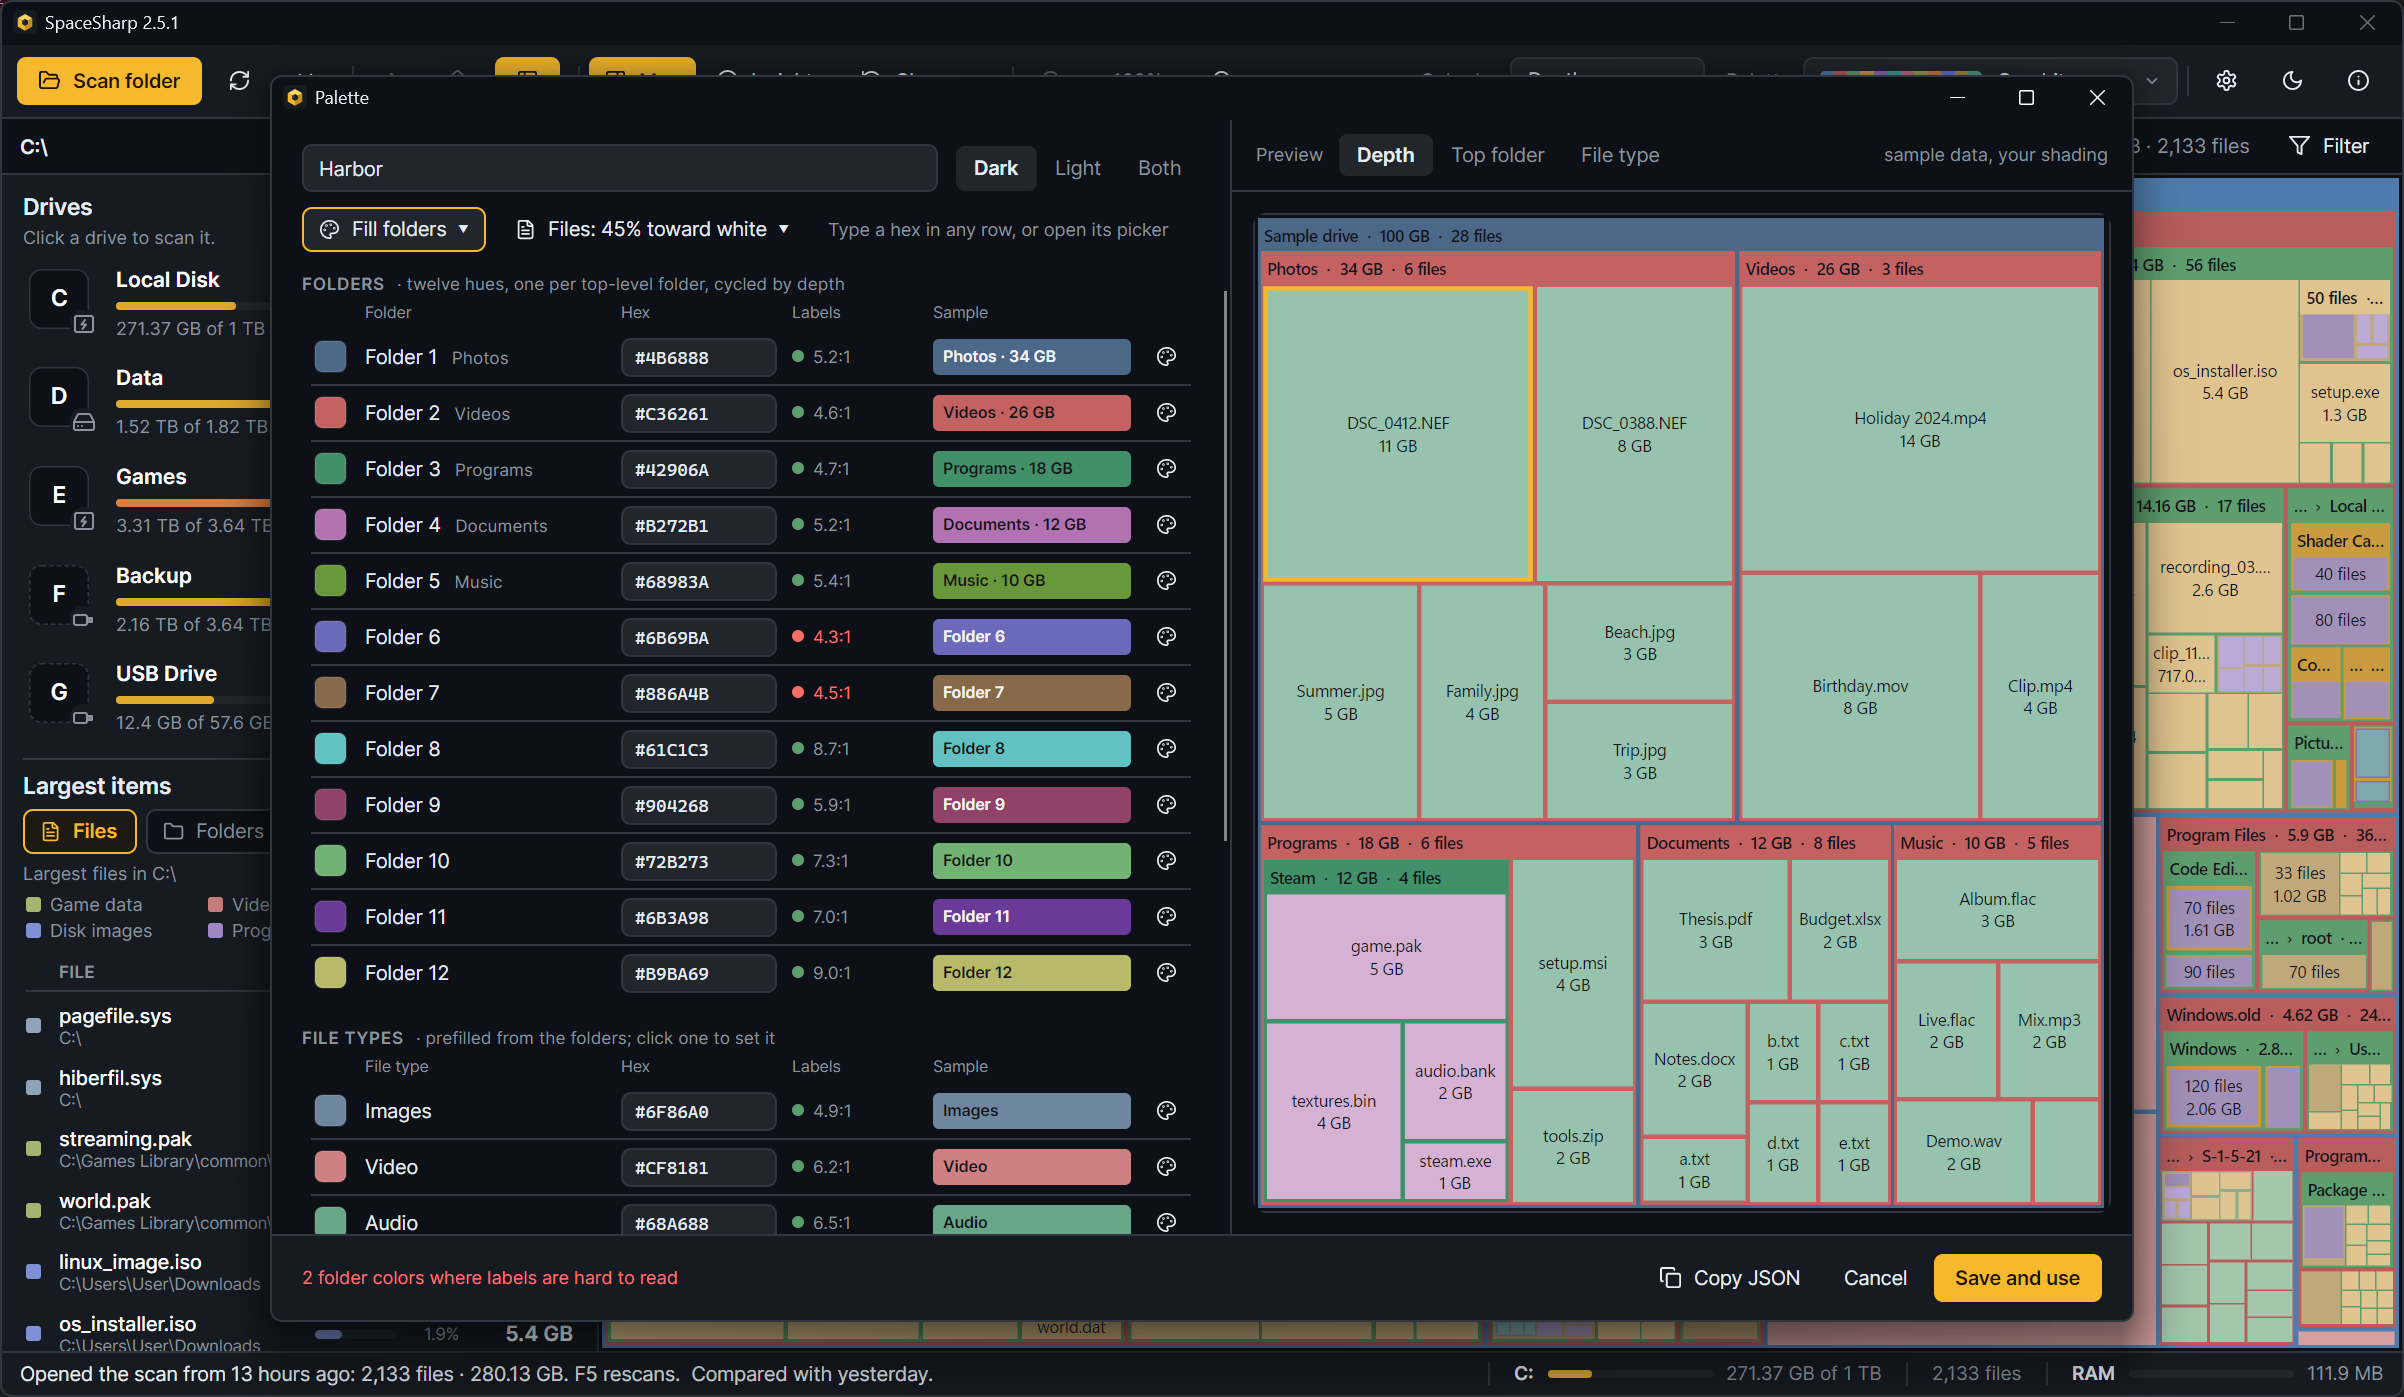Click hex field #B272B1 for Documents

pos(698,525)
